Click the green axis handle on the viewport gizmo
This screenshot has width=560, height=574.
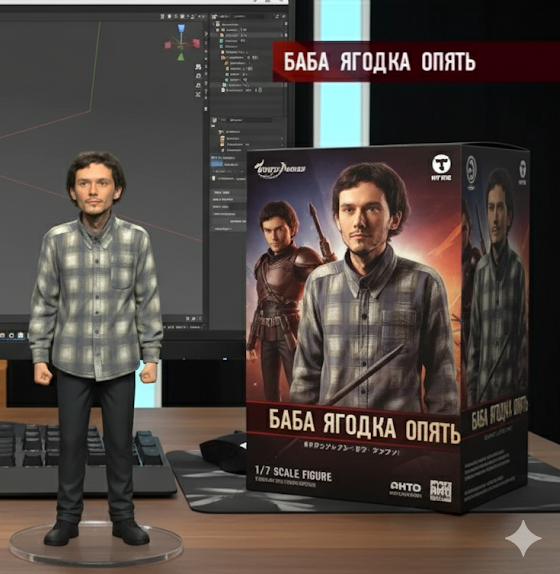[x=181, y=57]
